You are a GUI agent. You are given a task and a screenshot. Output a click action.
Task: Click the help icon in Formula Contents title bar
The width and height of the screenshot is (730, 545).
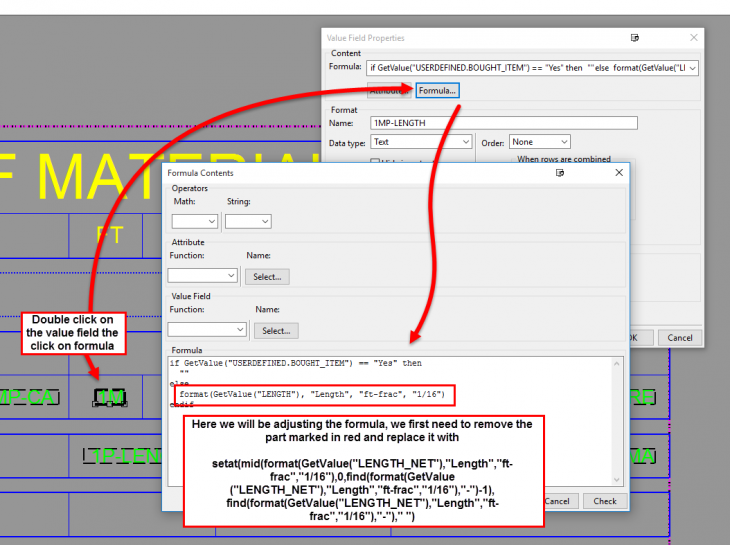coord(560,173)
